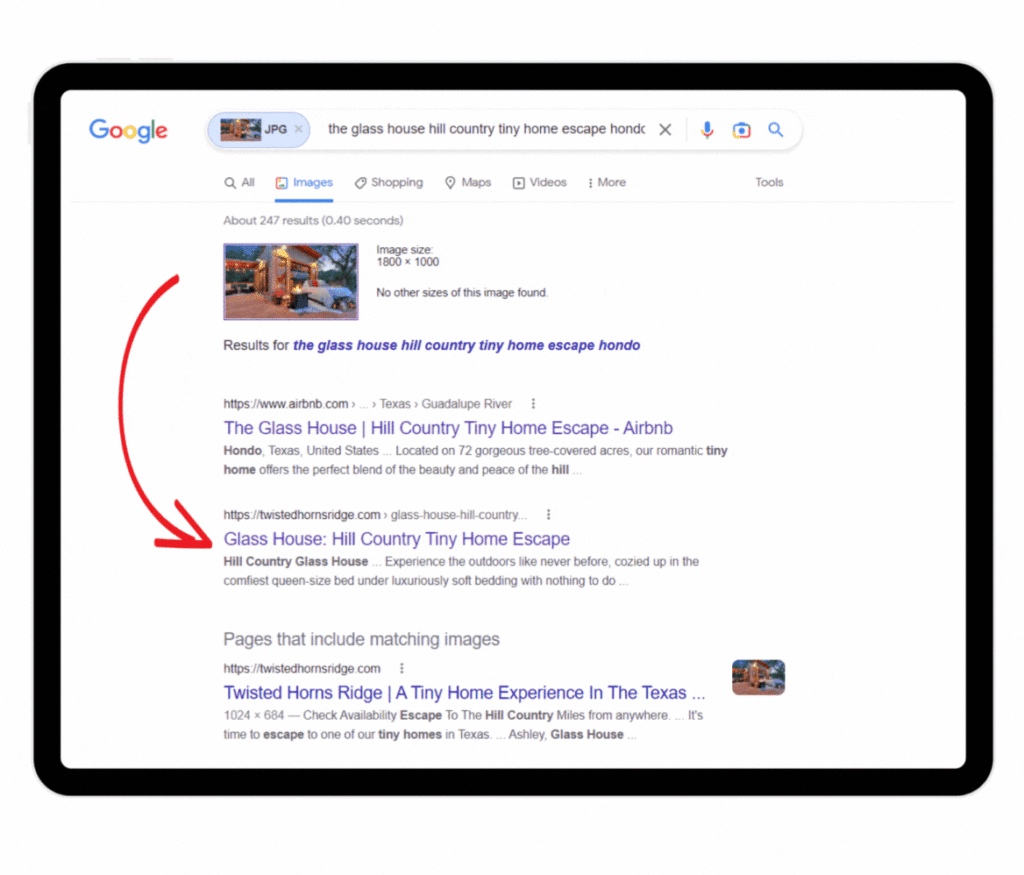Click the blue magnifier search button
Screen dimensions: 1024x875
click(x=775, y=130)
